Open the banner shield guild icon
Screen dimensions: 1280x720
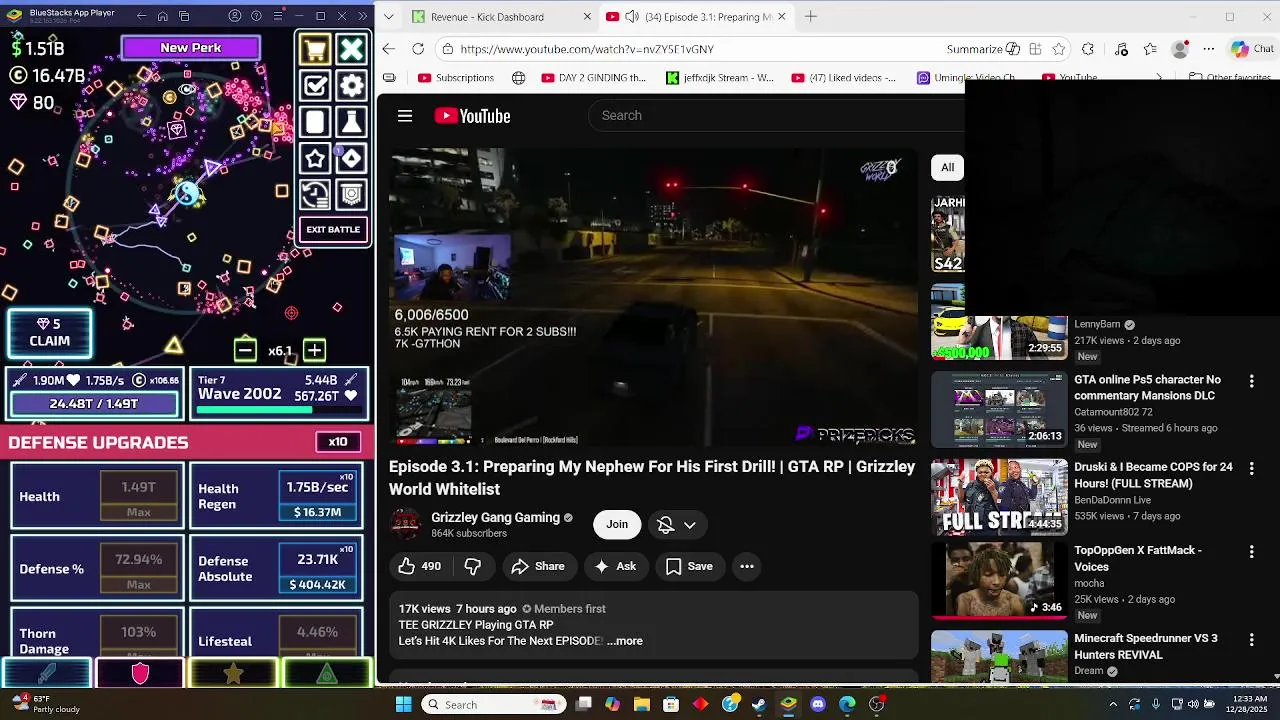[x=352, y=195]
